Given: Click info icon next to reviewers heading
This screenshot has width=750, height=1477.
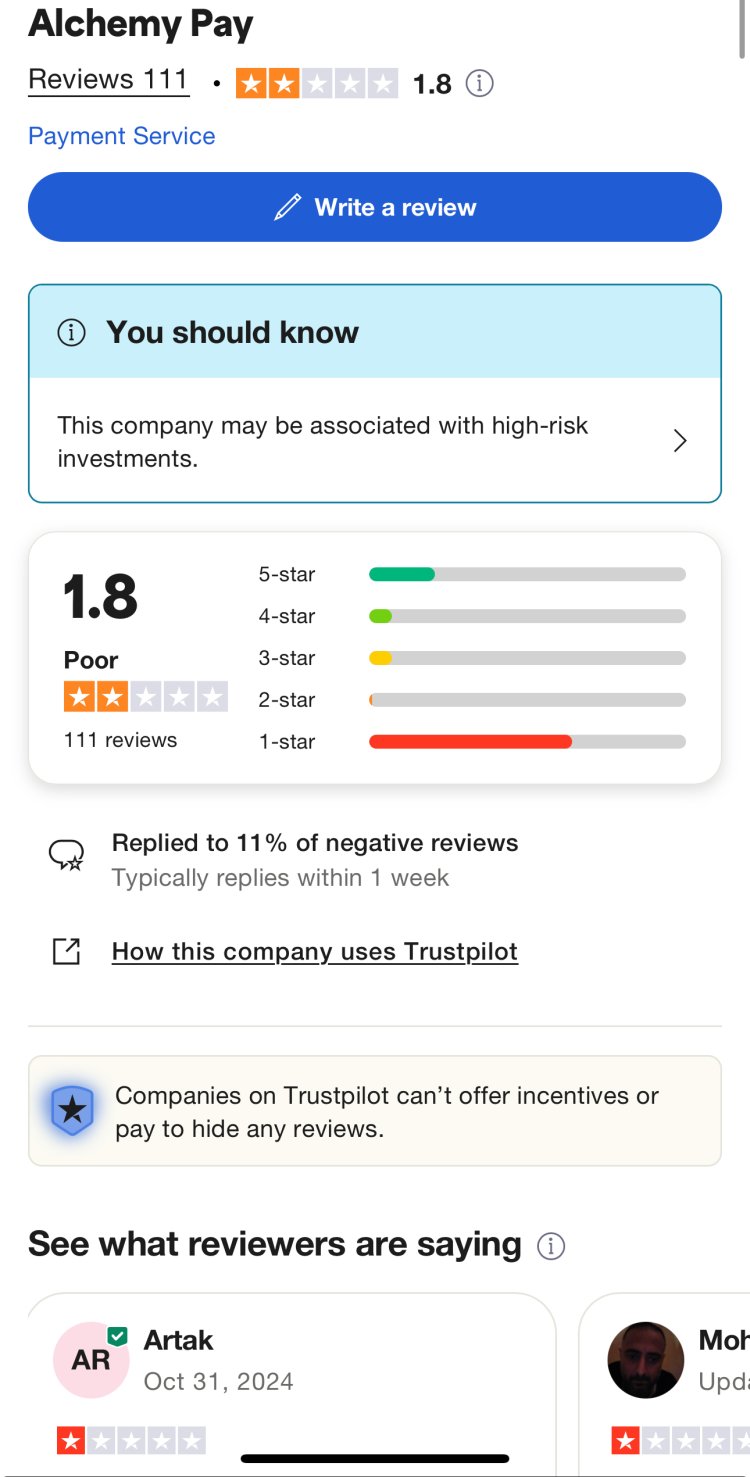Looking at the screenshot, I should [551, 1246].
